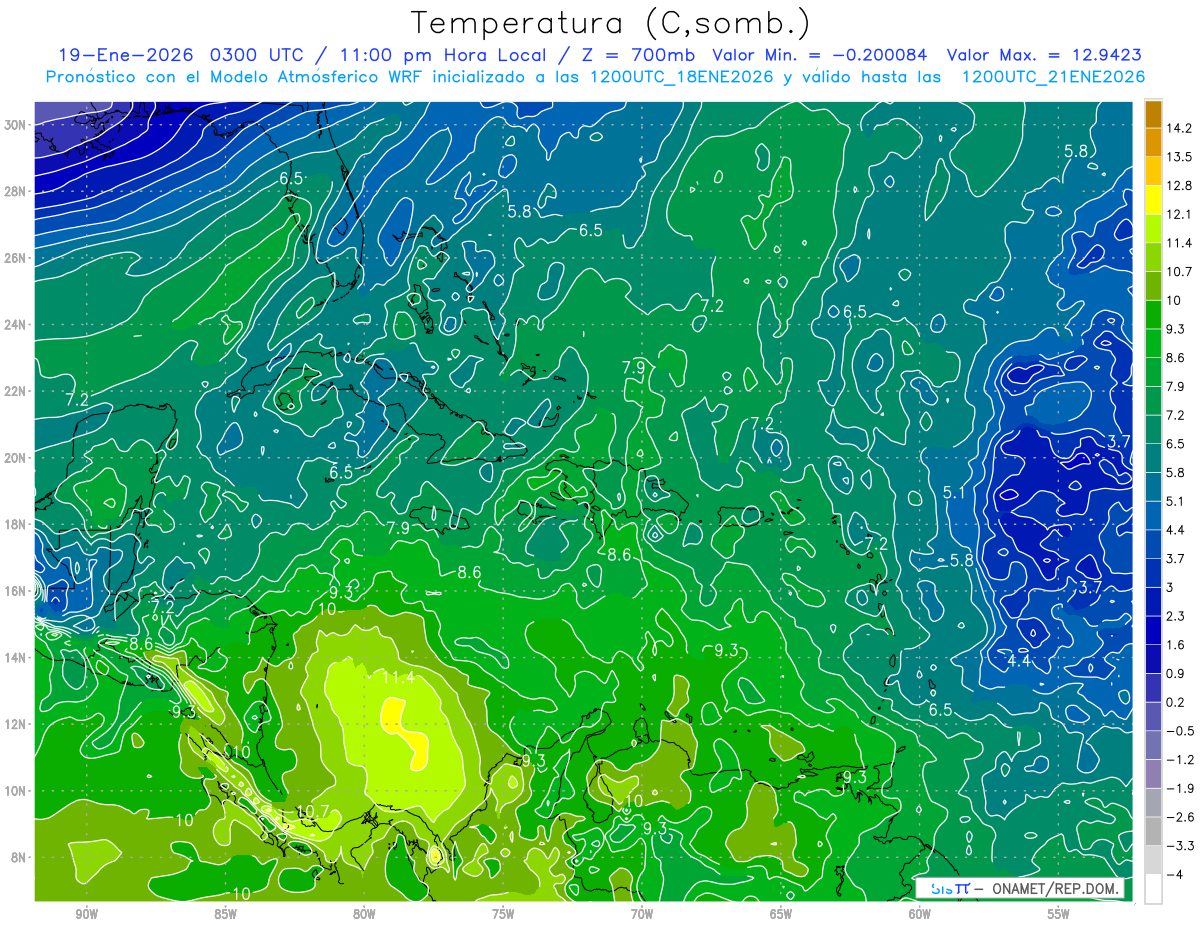1200x927 pixels.
Task: Click the "10N" latitude axis label
Action: [x=16, y=791]
